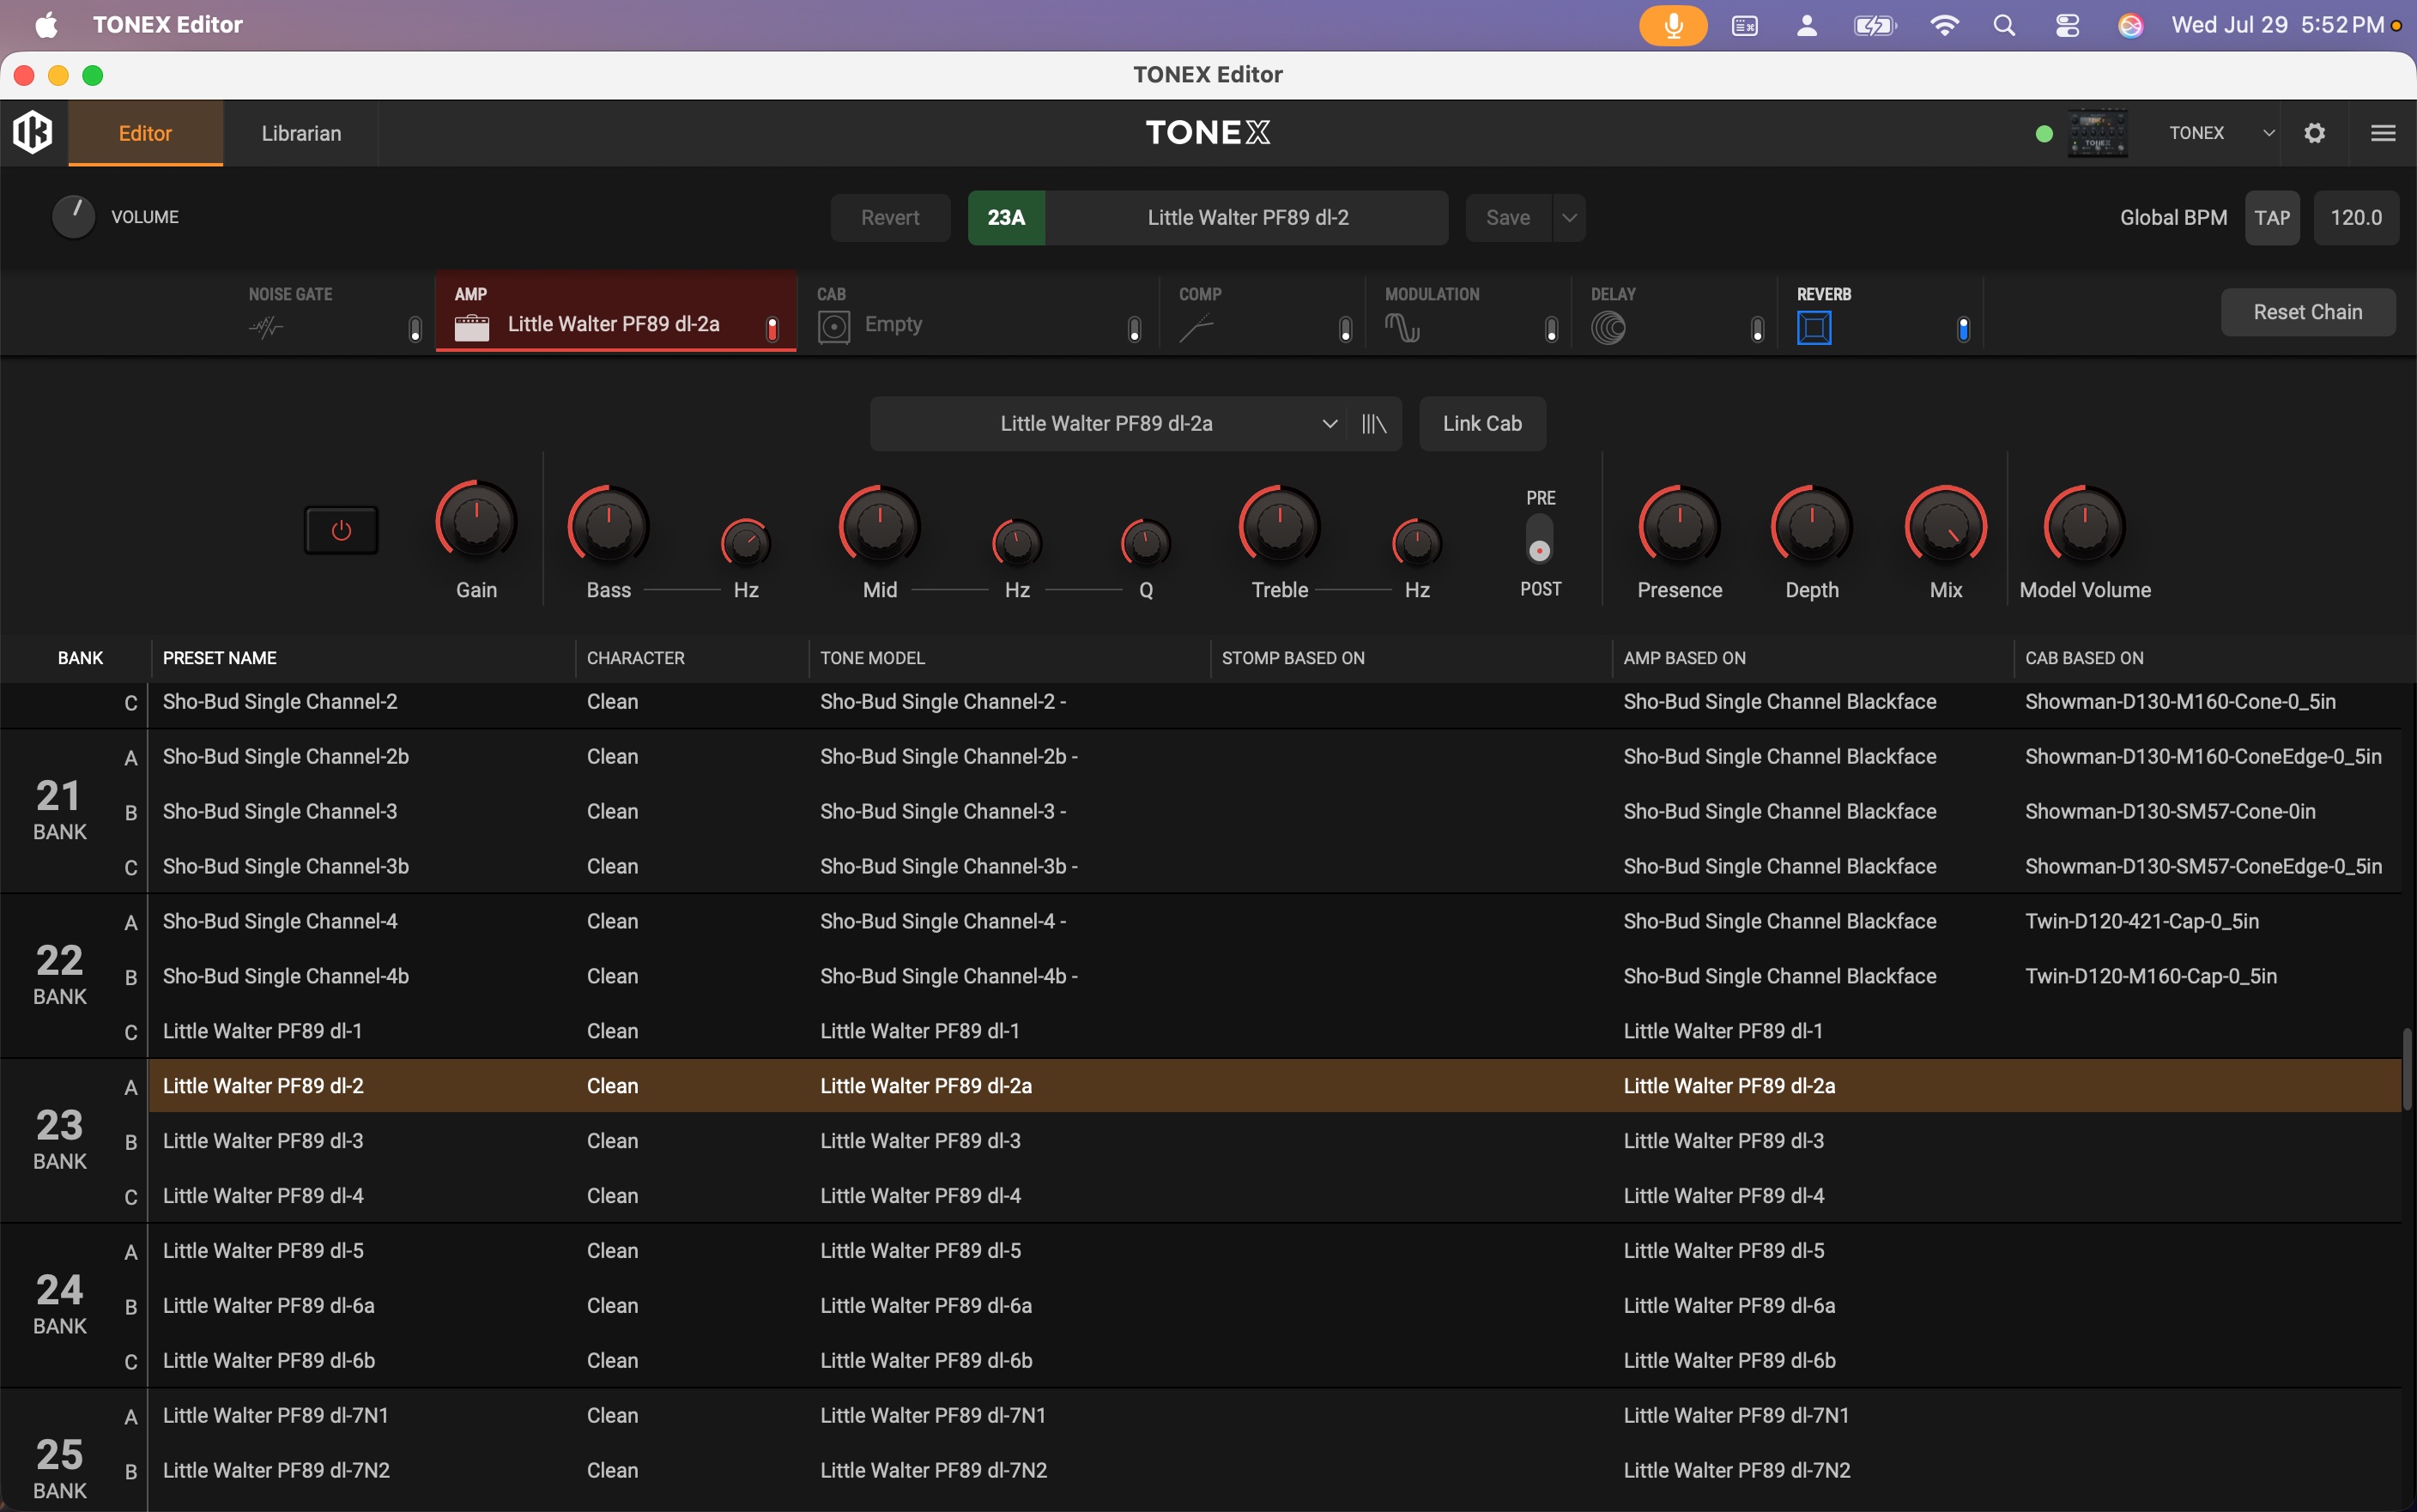Image resolution: width=2417 pixels, height=1512 pixels.
Task: Open the TONEX Editor app menu
Action: 168,25
